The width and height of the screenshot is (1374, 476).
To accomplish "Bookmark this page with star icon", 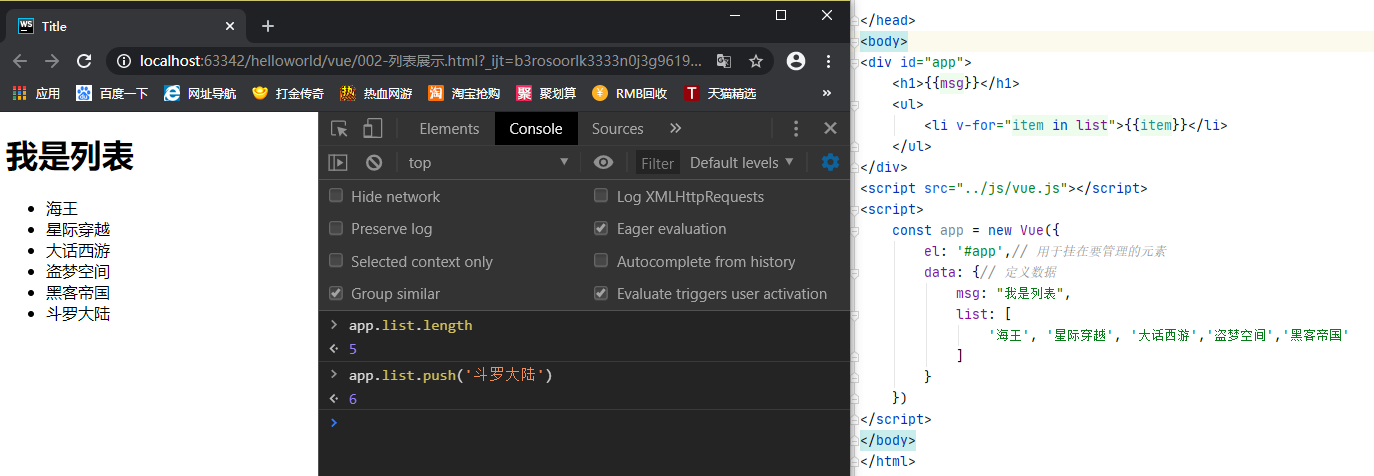I will (x=756, y=61).
